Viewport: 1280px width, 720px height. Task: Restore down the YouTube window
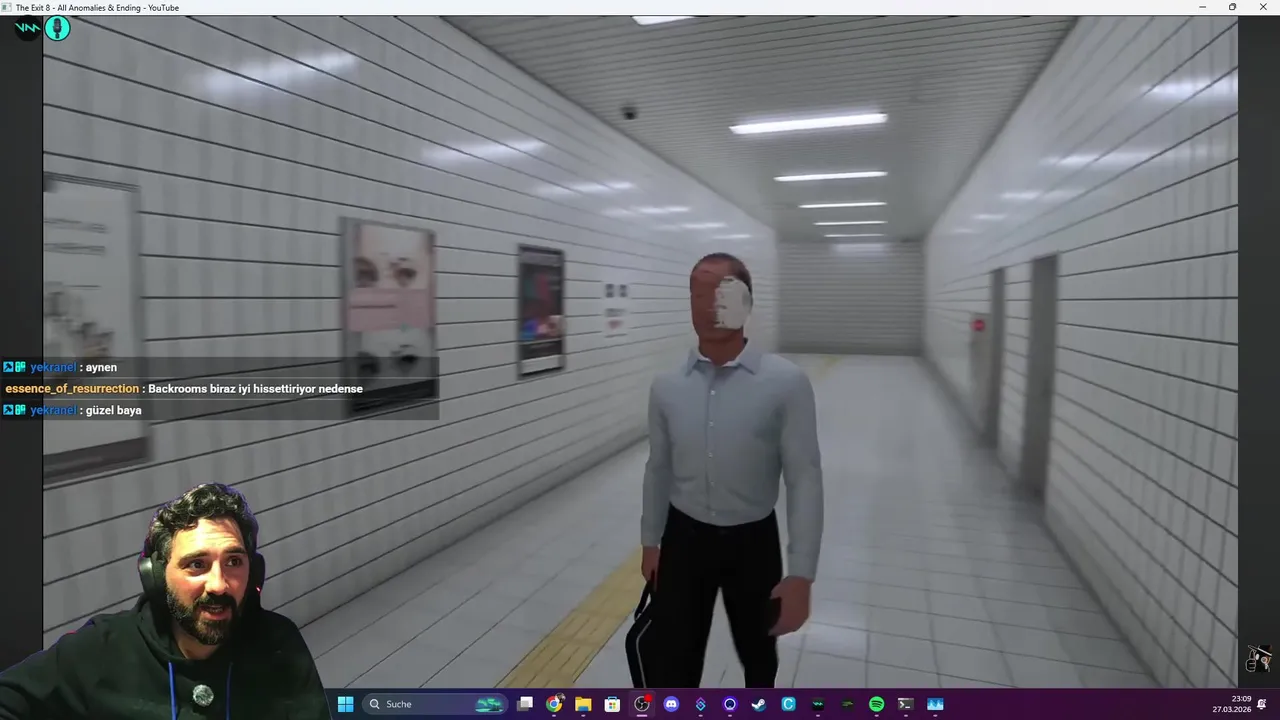point(1232,7)
